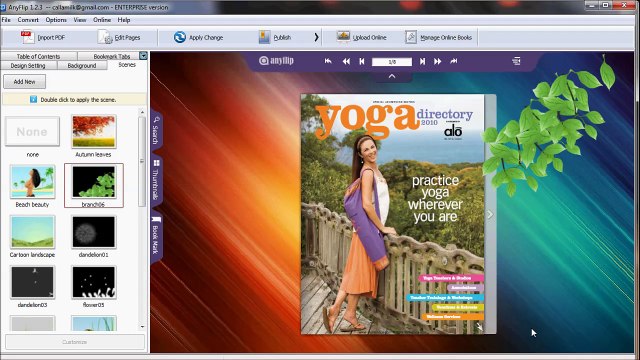640x360 pixels.
Task: Select the dandelion01 scene thumbnail
Action: tap(93, 232)
